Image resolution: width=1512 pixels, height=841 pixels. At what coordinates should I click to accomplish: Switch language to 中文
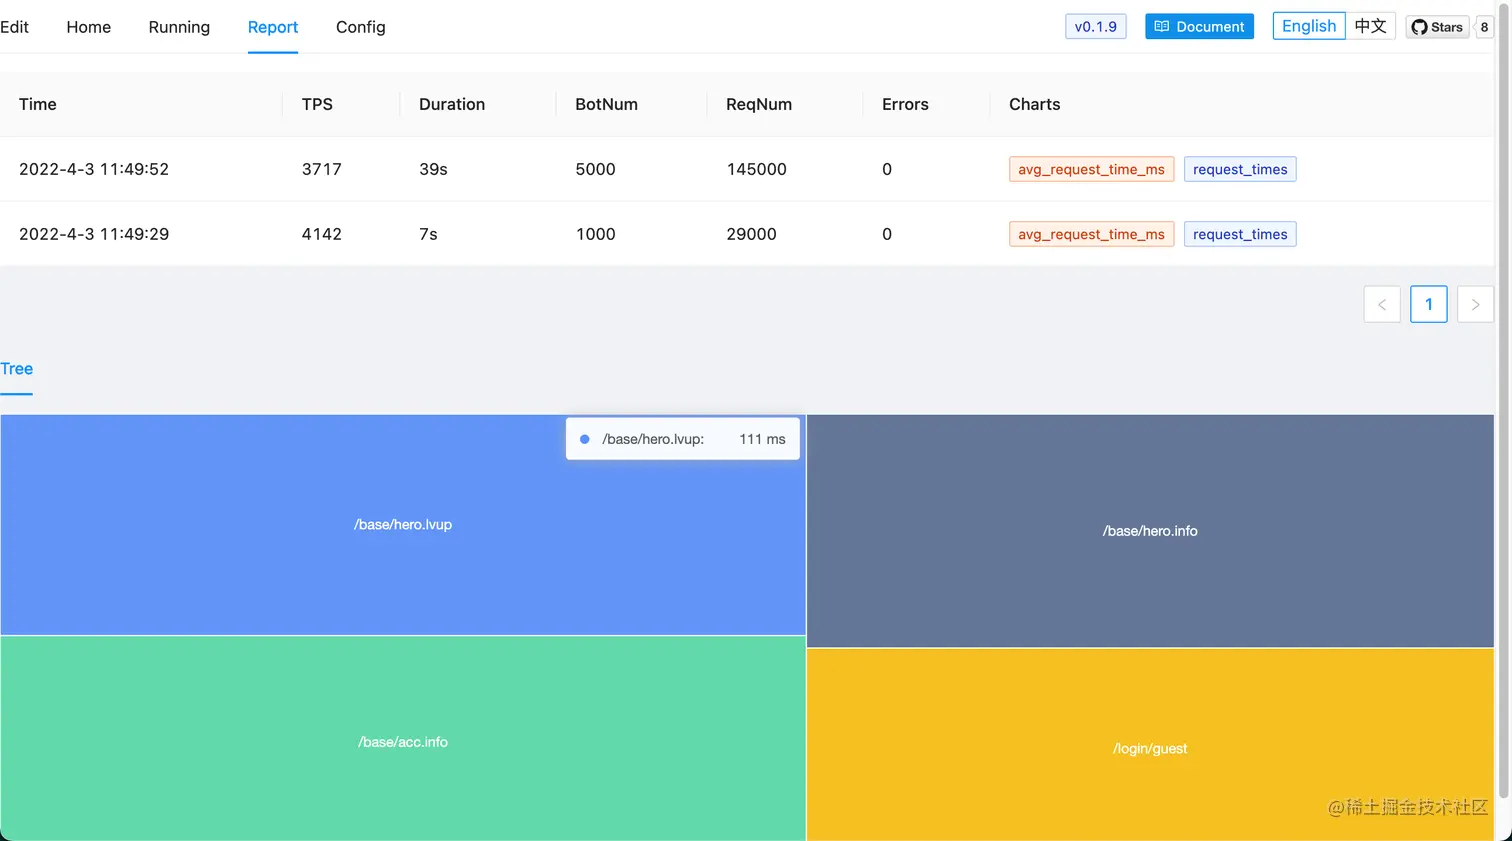[x=1370, y=26]
